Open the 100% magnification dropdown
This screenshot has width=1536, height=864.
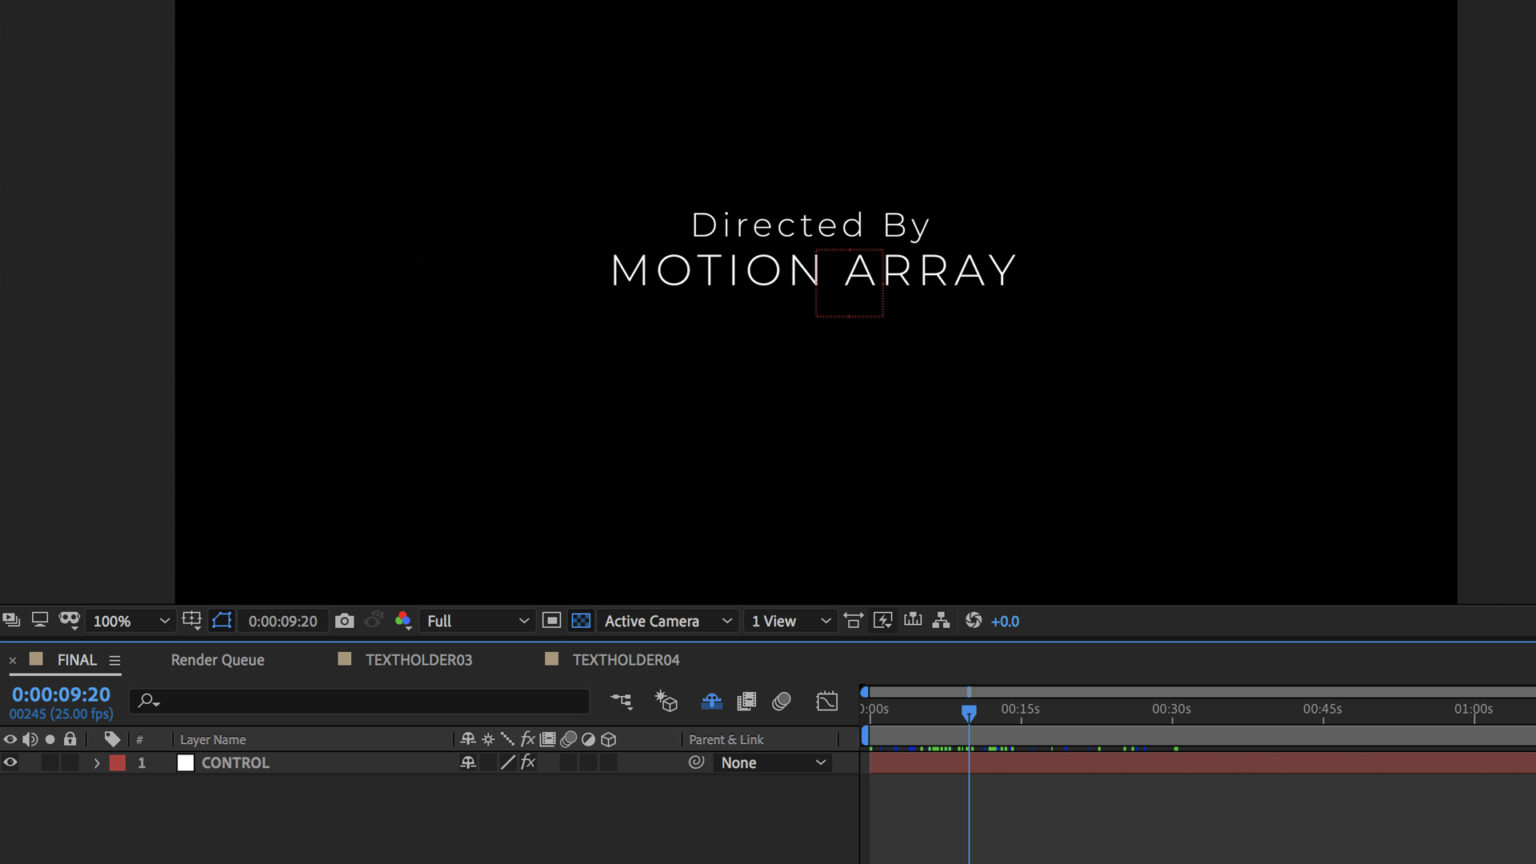[130, 621]
